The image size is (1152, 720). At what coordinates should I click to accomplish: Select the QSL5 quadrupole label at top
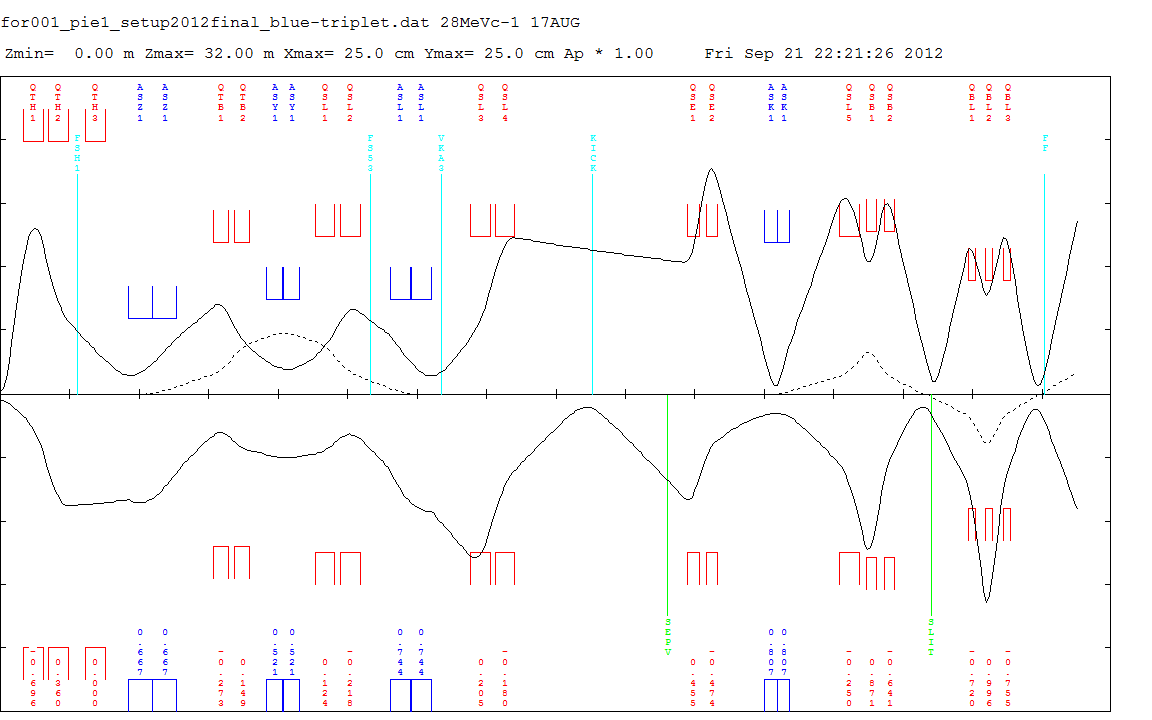point(850,102)
